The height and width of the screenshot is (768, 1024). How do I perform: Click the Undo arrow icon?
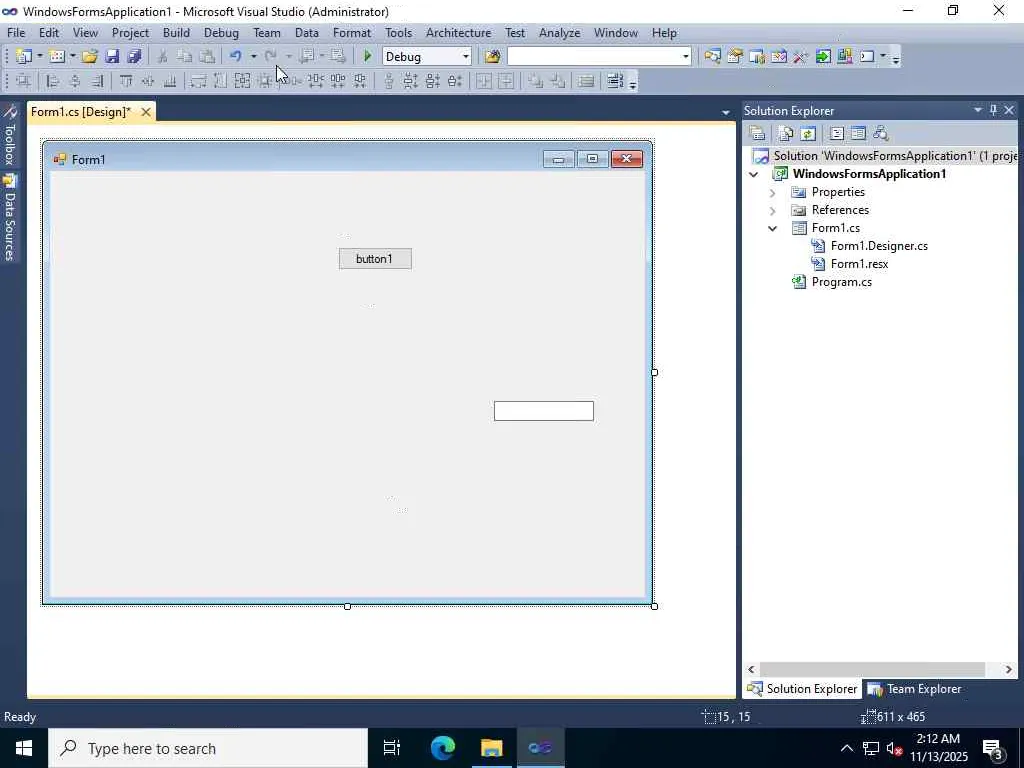236,56
